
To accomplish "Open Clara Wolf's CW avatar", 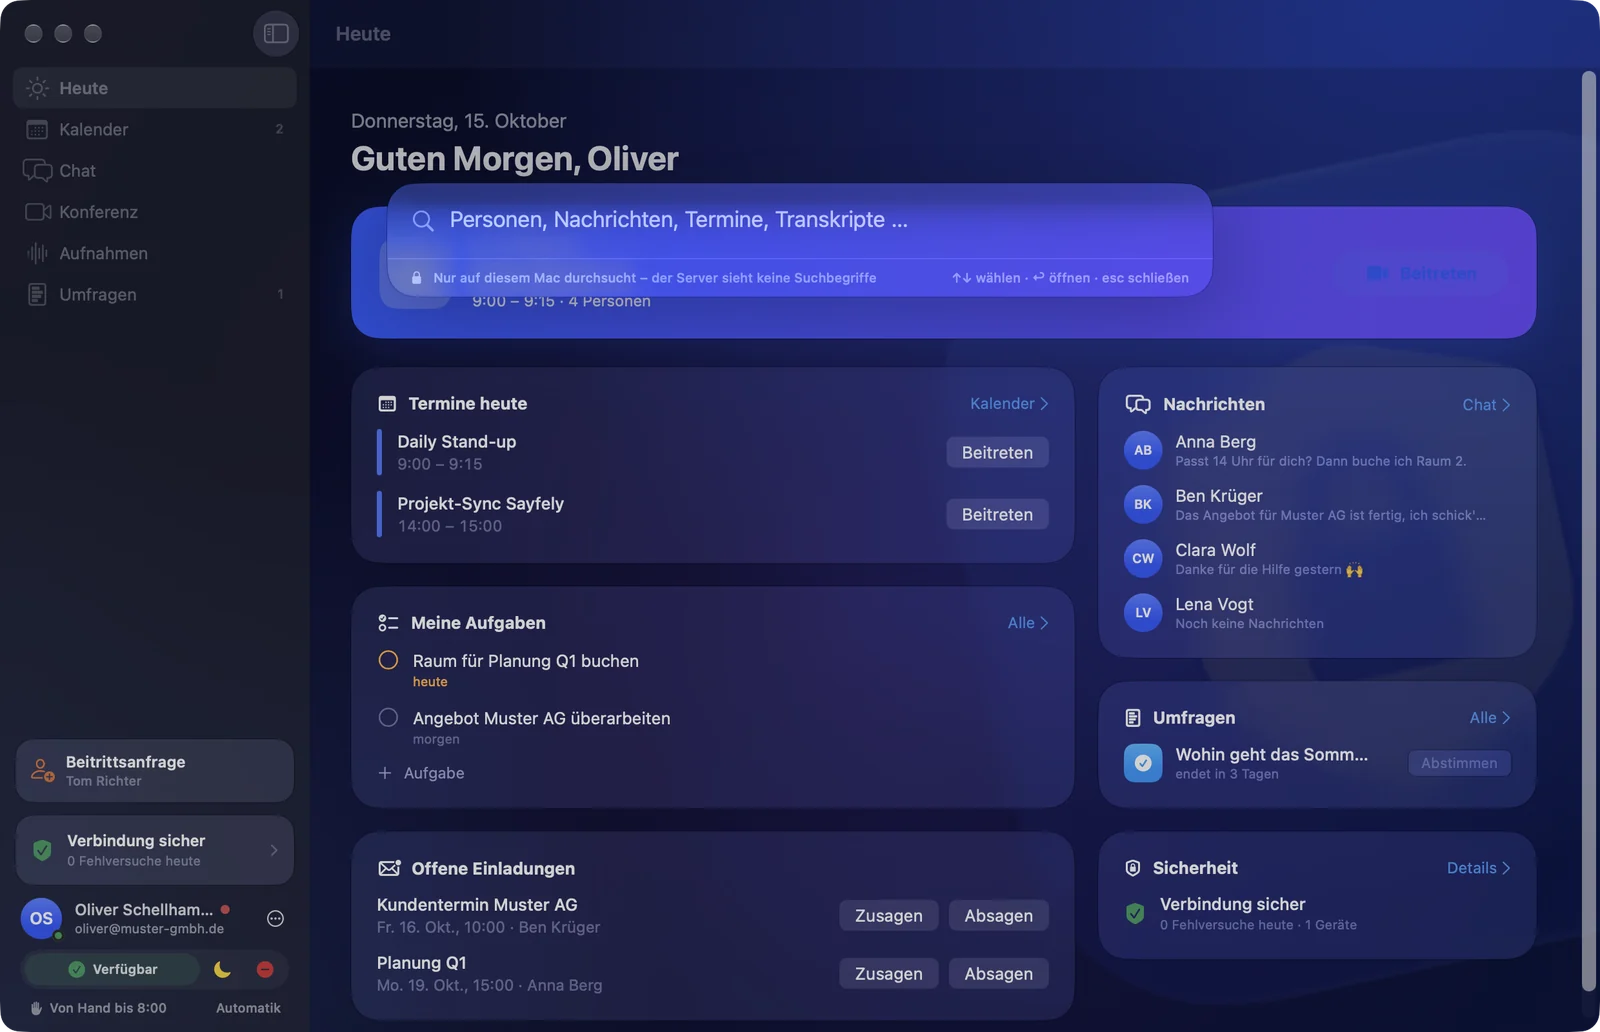I will [x=1143, y=558].
